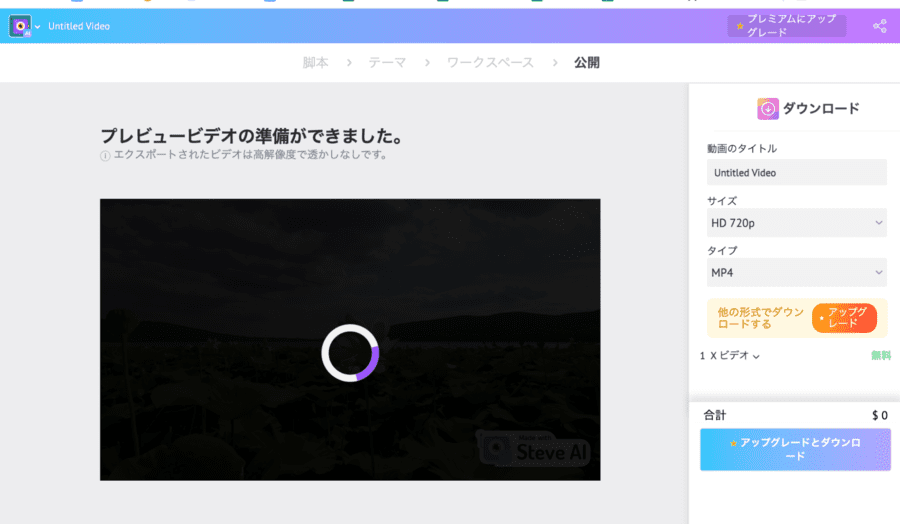Click the green 無料 label

click(x=880, y=356)
